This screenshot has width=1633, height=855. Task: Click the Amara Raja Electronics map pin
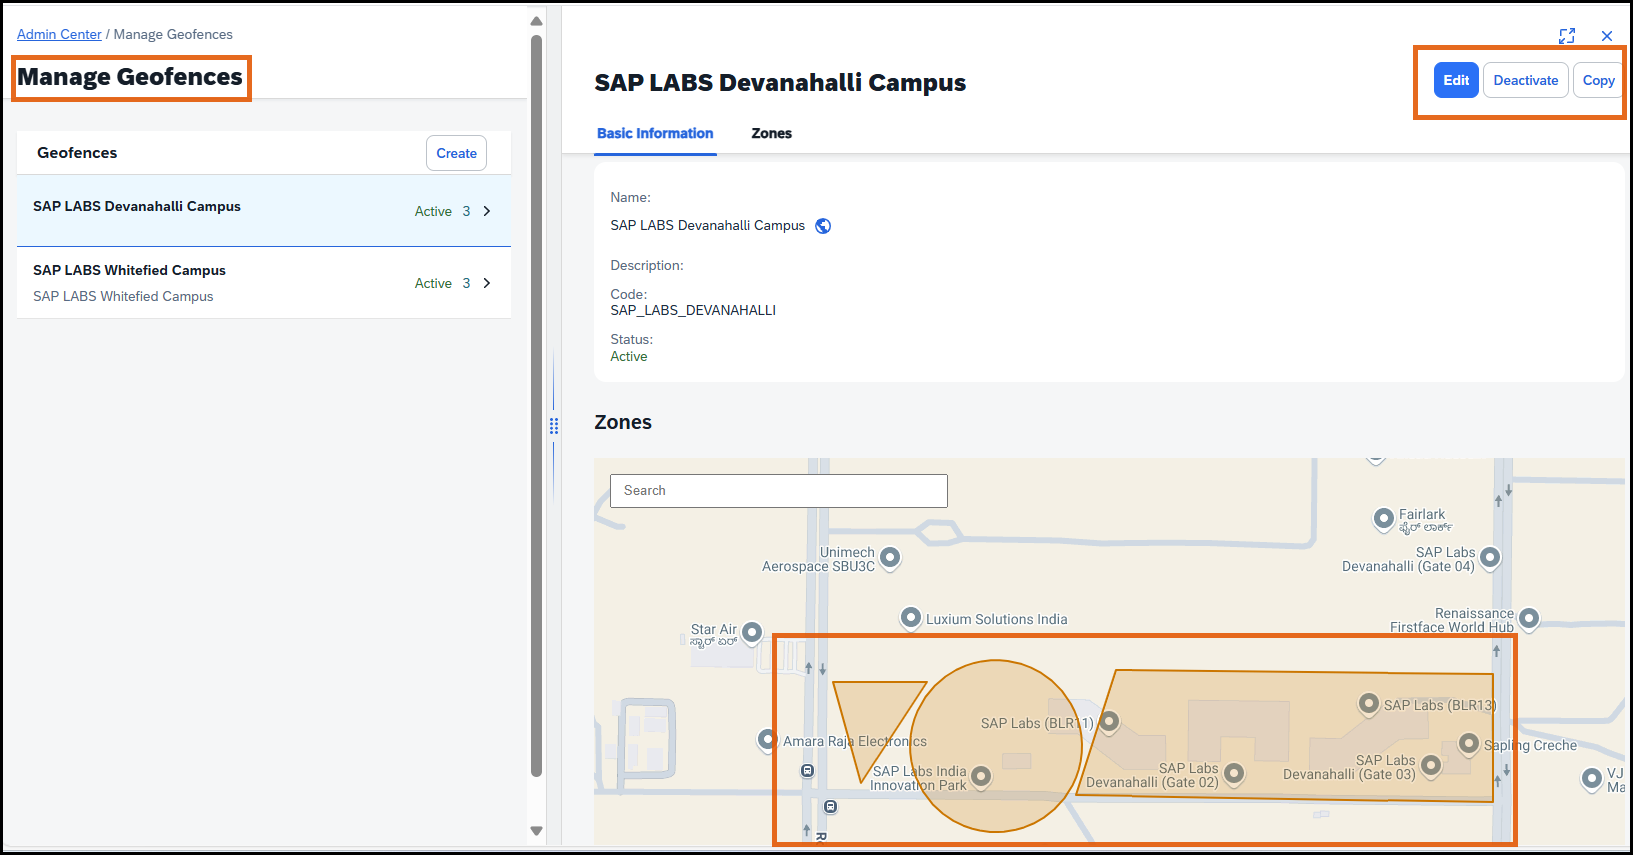pos(767,740)
